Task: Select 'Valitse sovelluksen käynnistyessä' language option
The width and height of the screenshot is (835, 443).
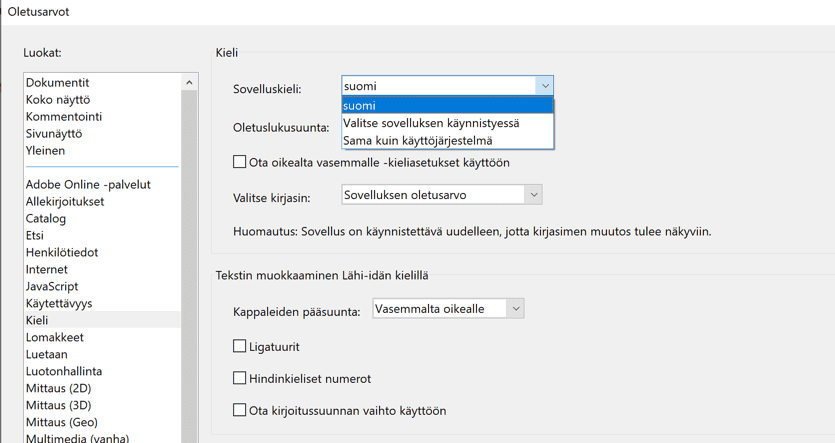Action: 447,123
